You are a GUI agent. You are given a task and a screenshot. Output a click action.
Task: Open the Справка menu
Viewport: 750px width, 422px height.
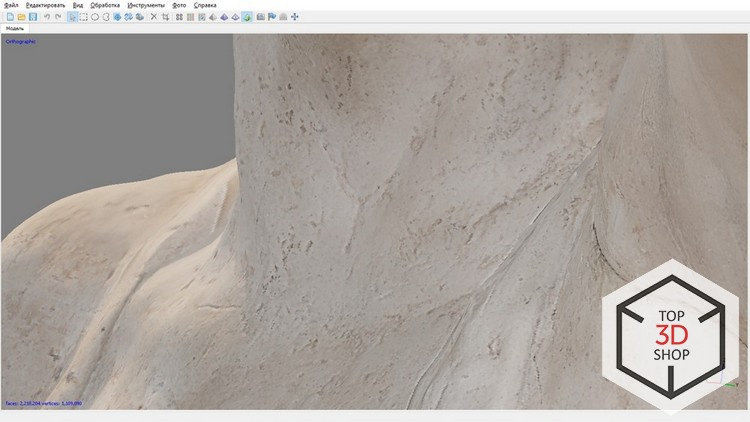[x=205, y=5]
